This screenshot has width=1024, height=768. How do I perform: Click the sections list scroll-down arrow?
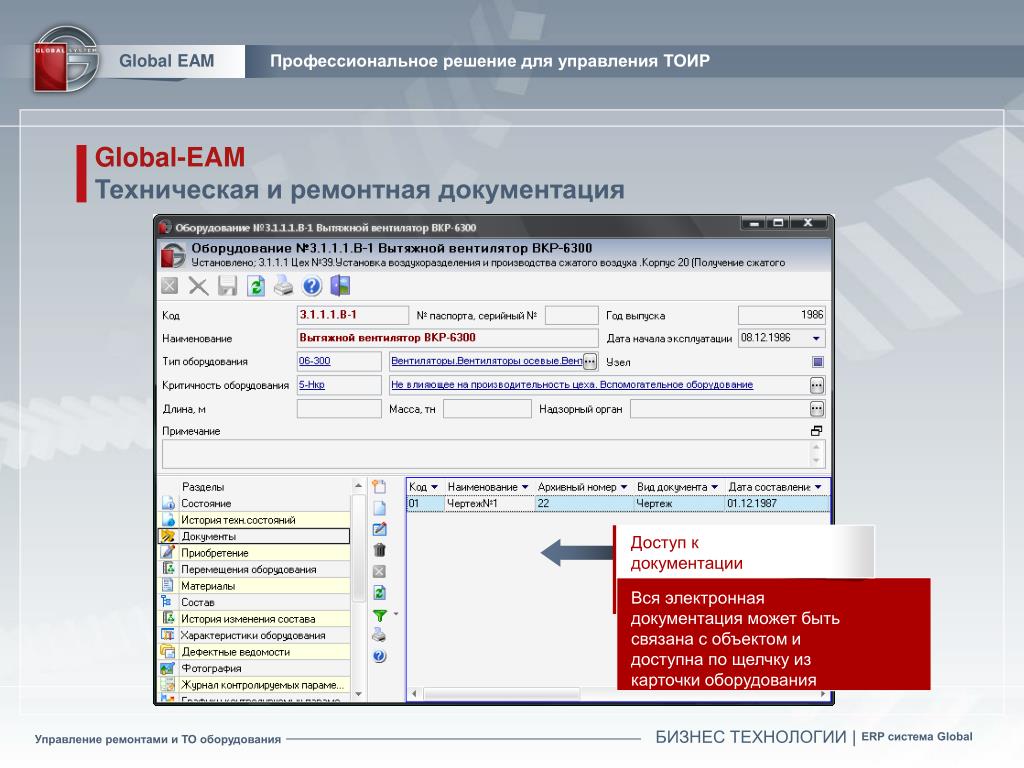(358, 694)
